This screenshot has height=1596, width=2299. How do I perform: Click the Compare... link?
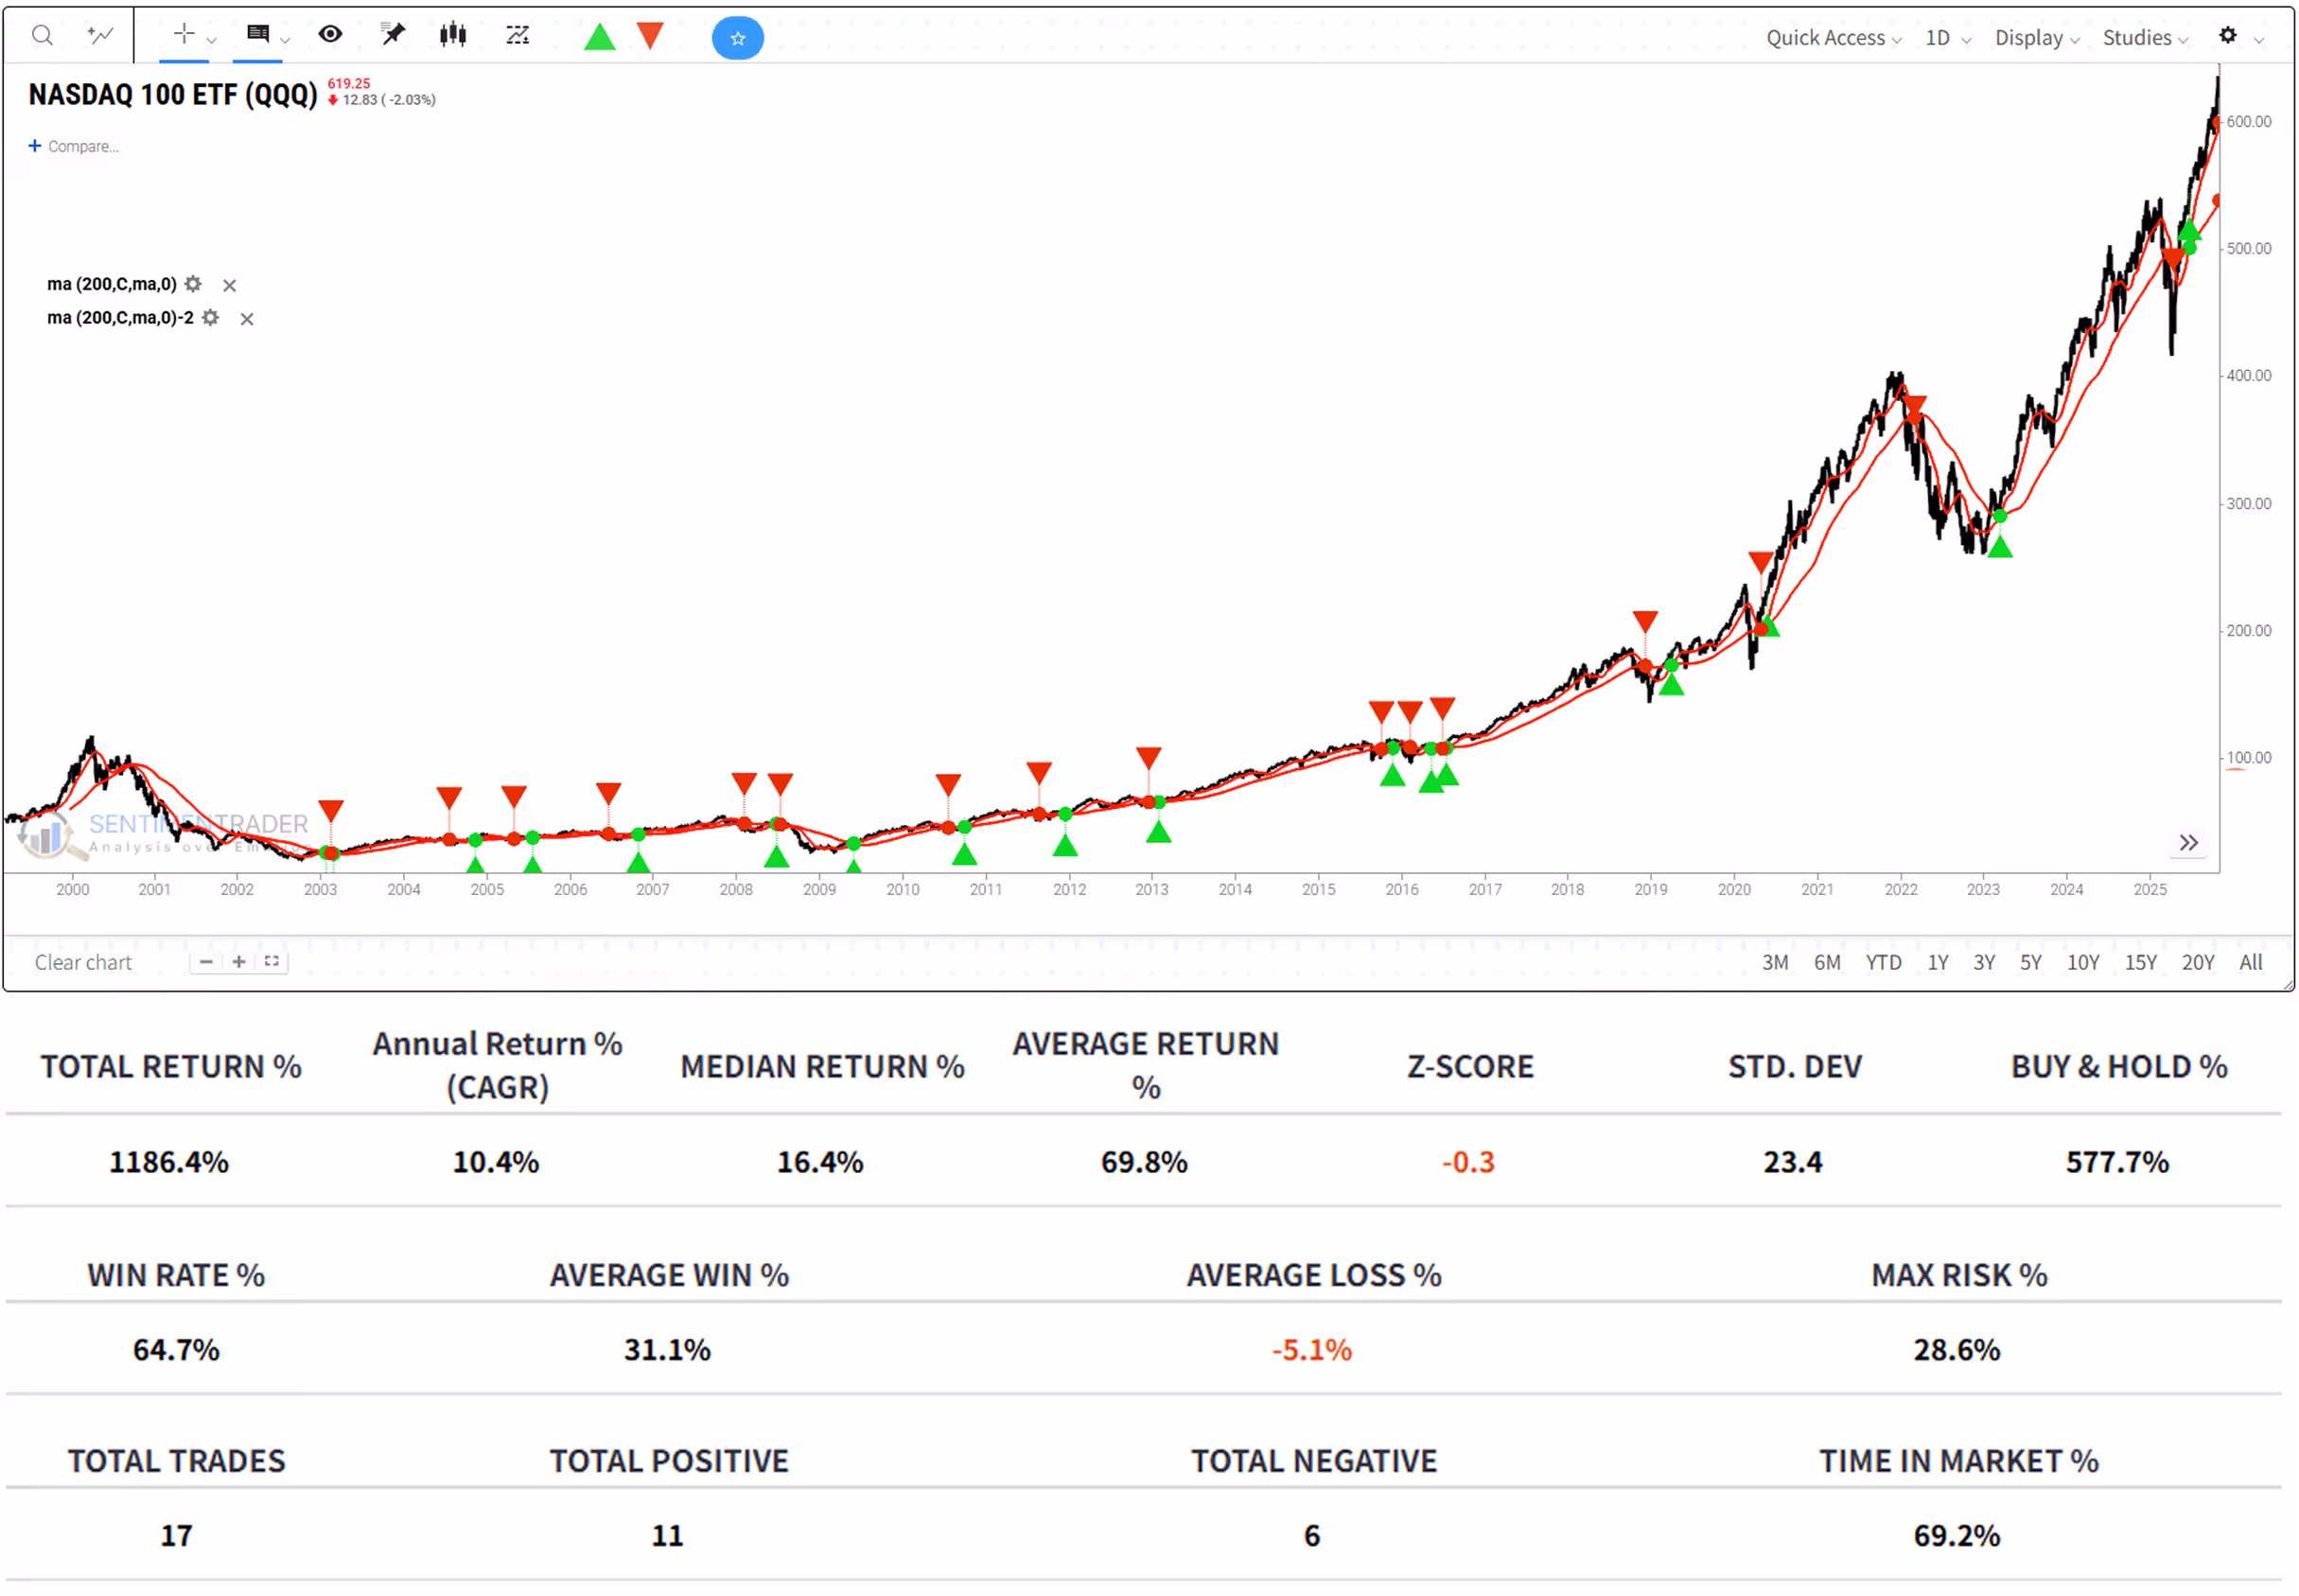82,146
